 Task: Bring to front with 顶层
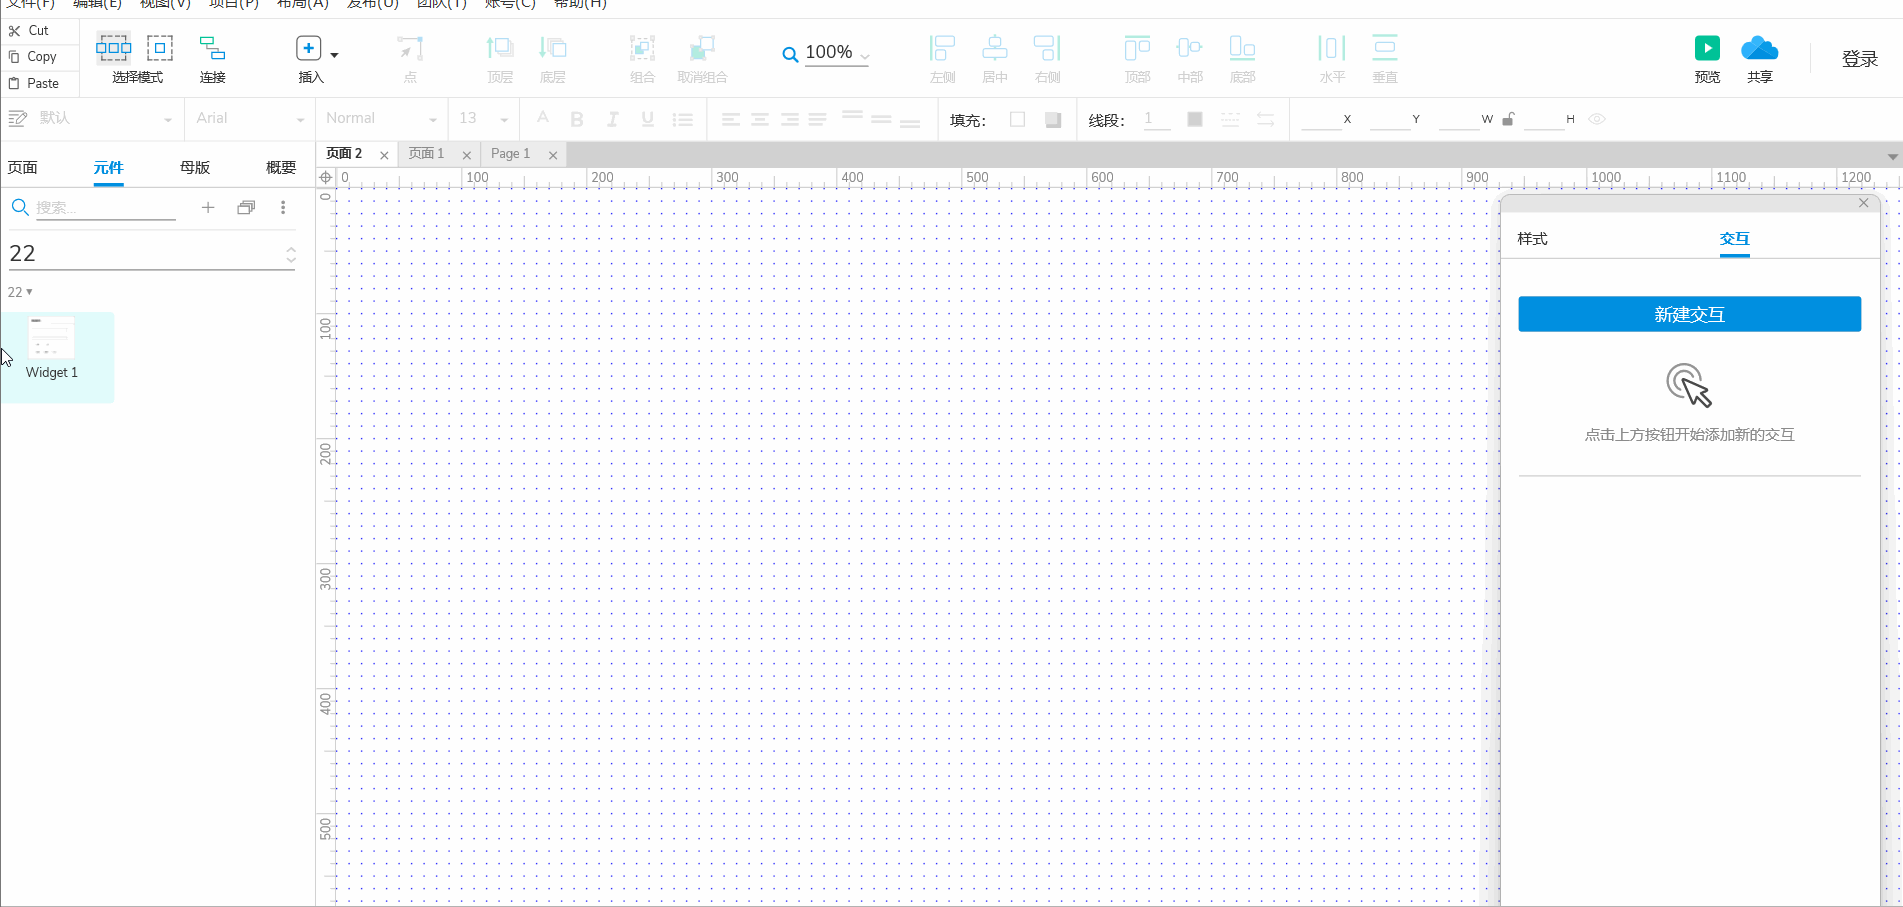[x=500, y=48]
